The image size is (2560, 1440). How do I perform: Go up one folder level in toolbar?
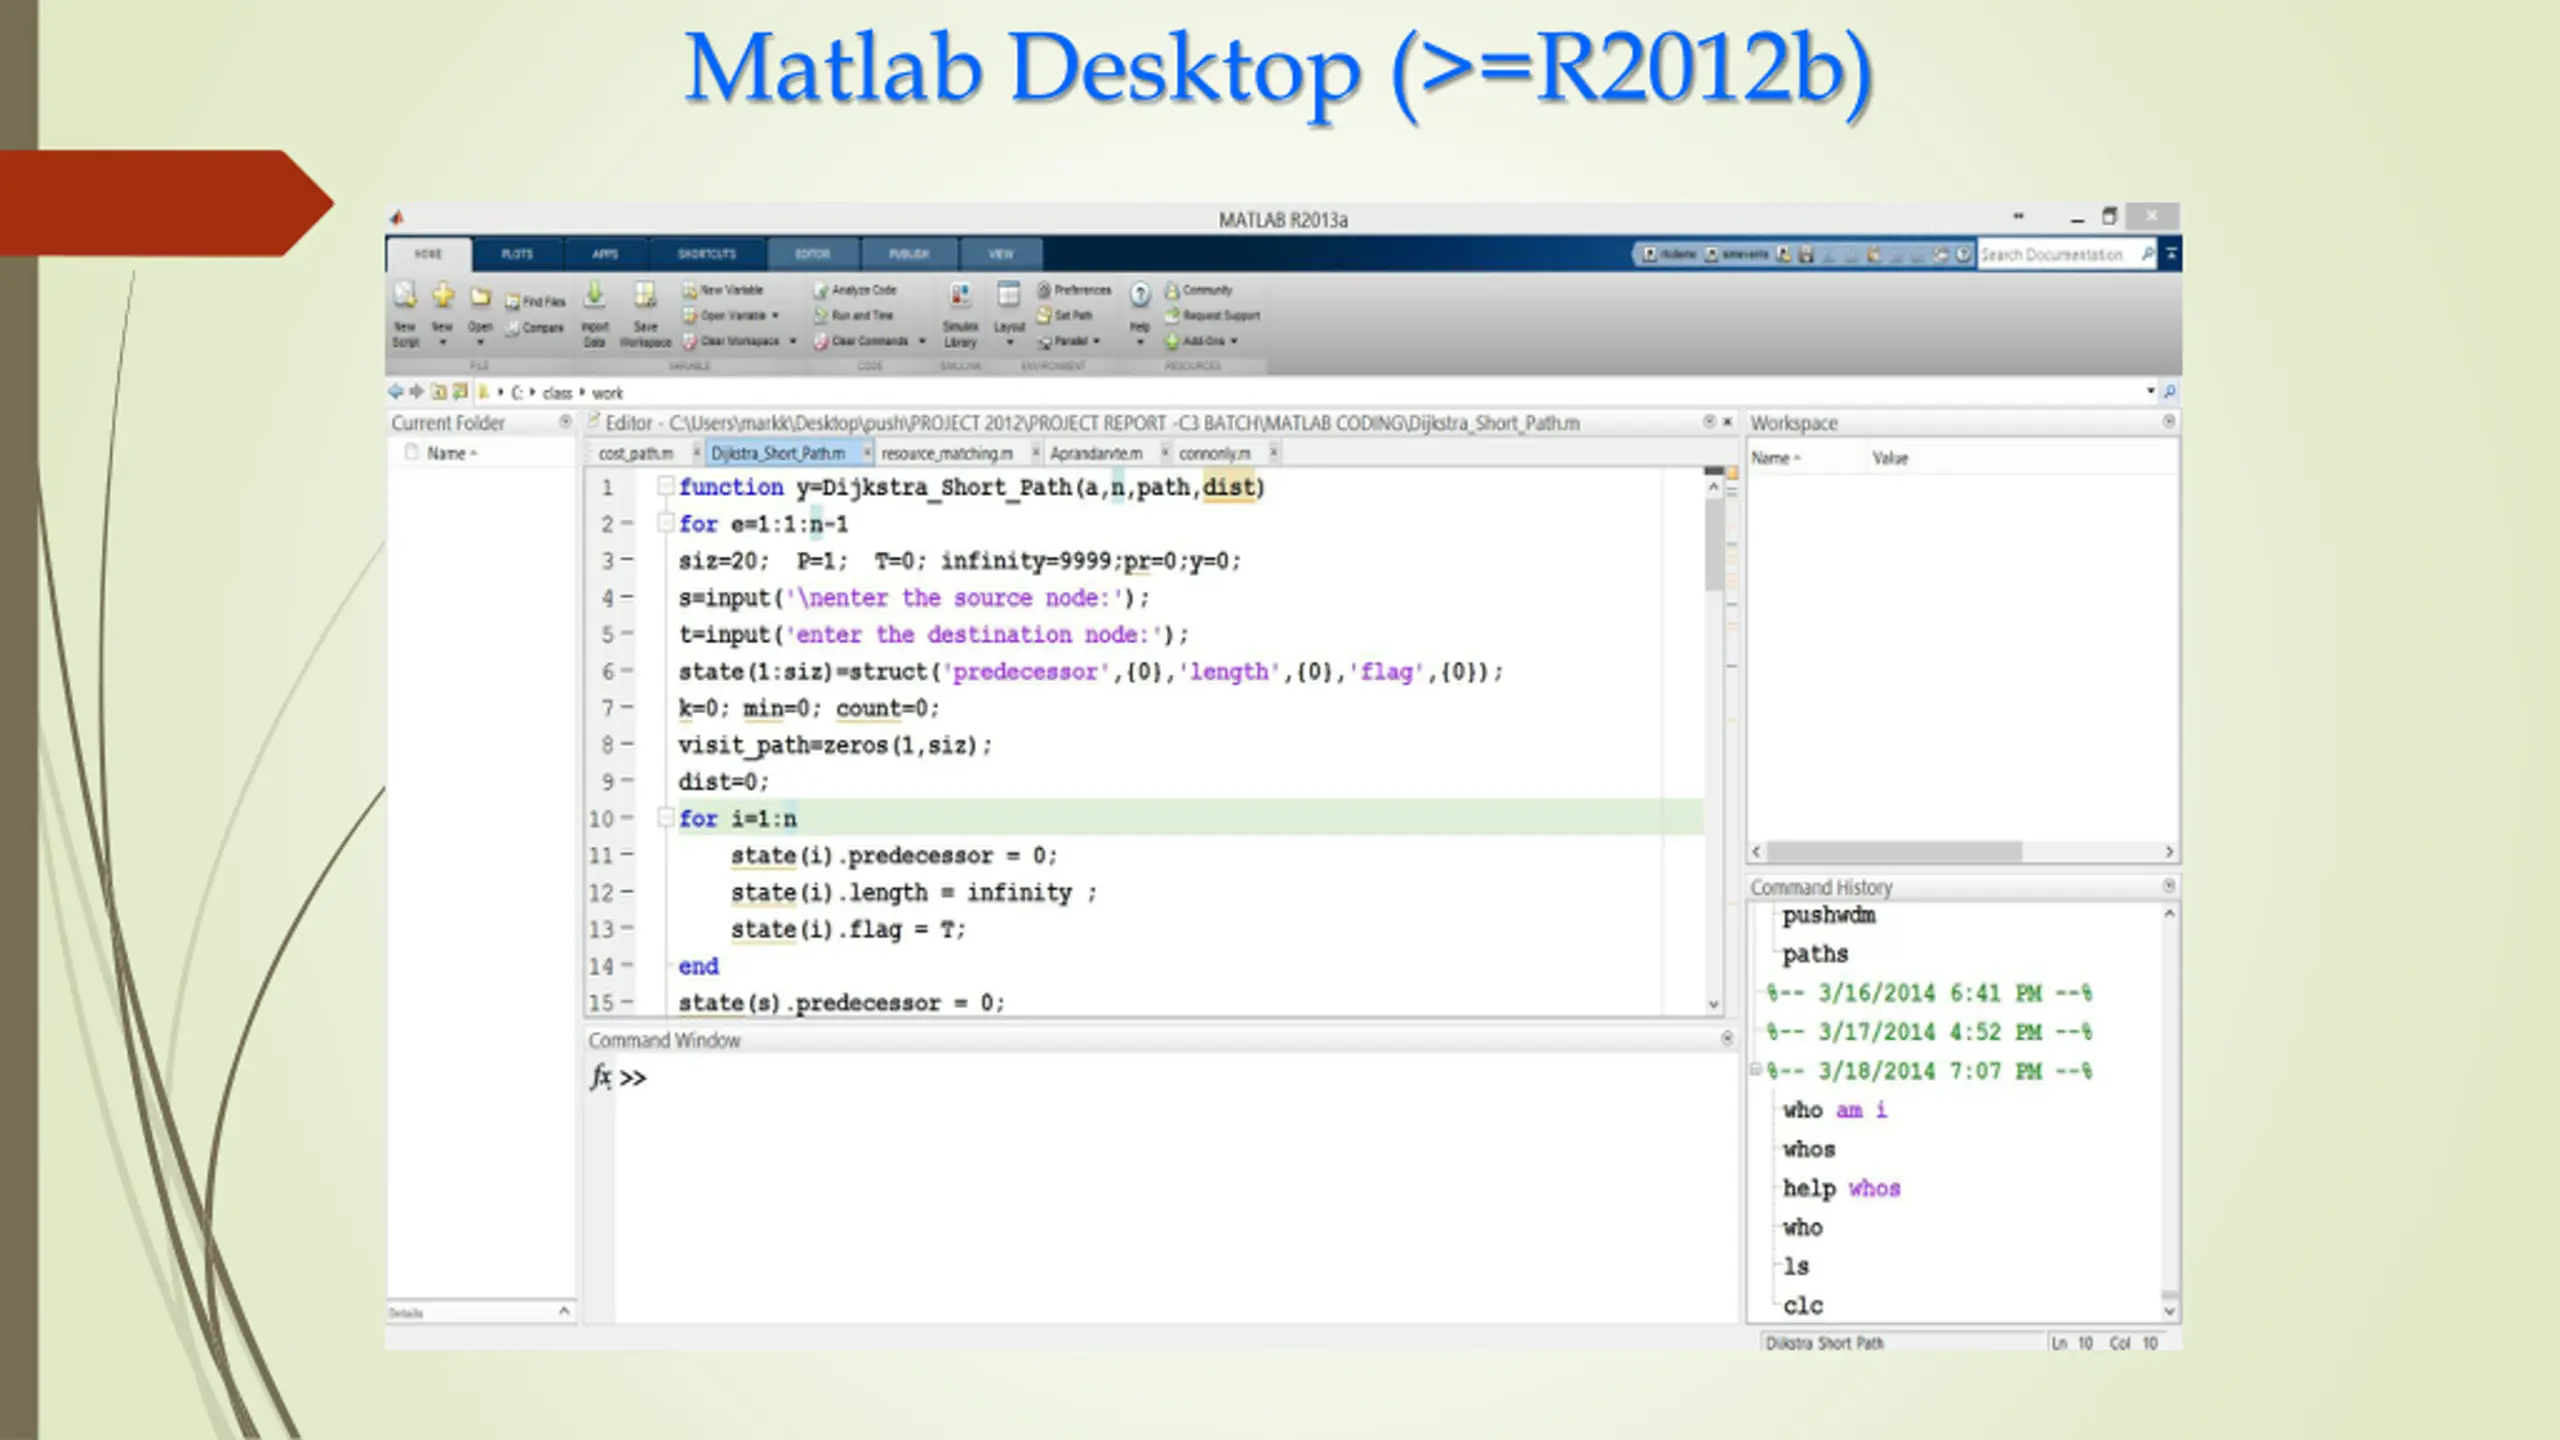[439, 392]
